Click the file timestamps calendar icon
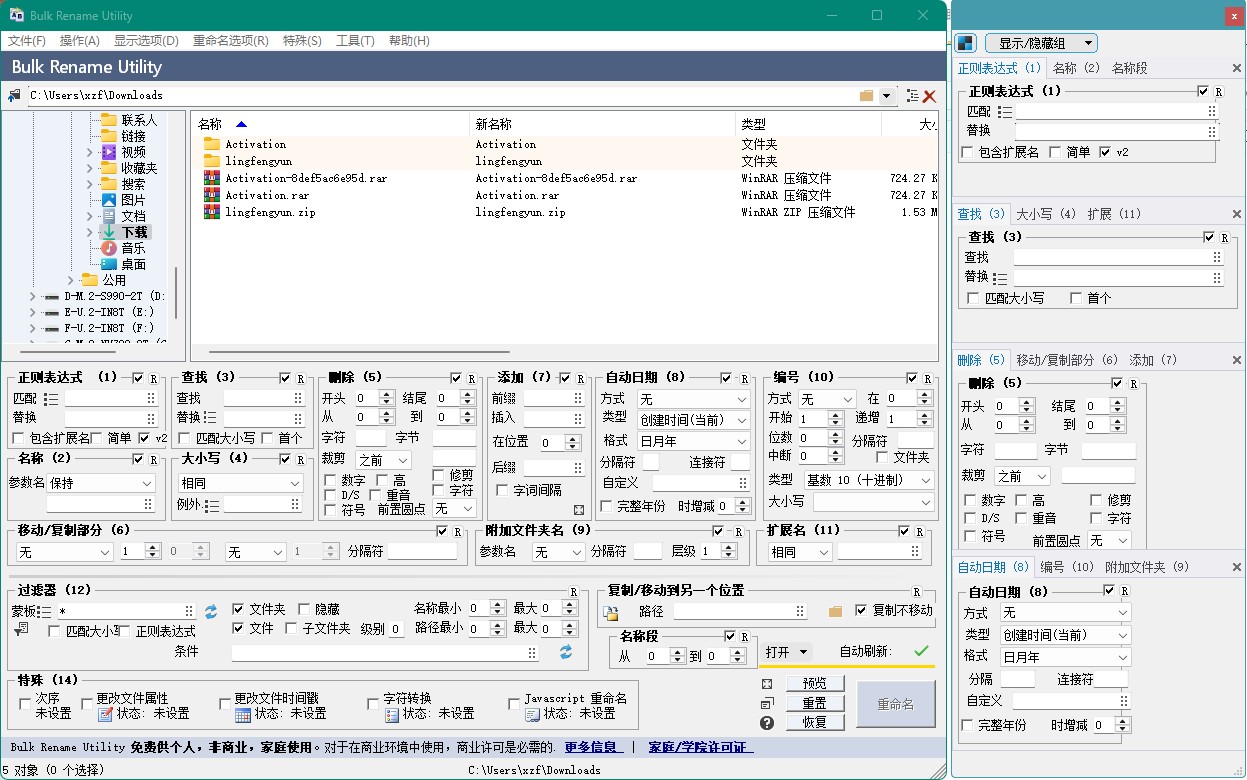 tap(243, 715)
